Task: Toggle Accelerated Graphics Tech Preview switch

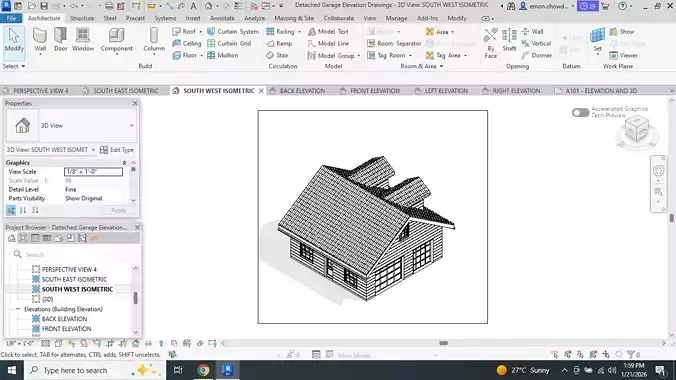Action: pos(580,113)
